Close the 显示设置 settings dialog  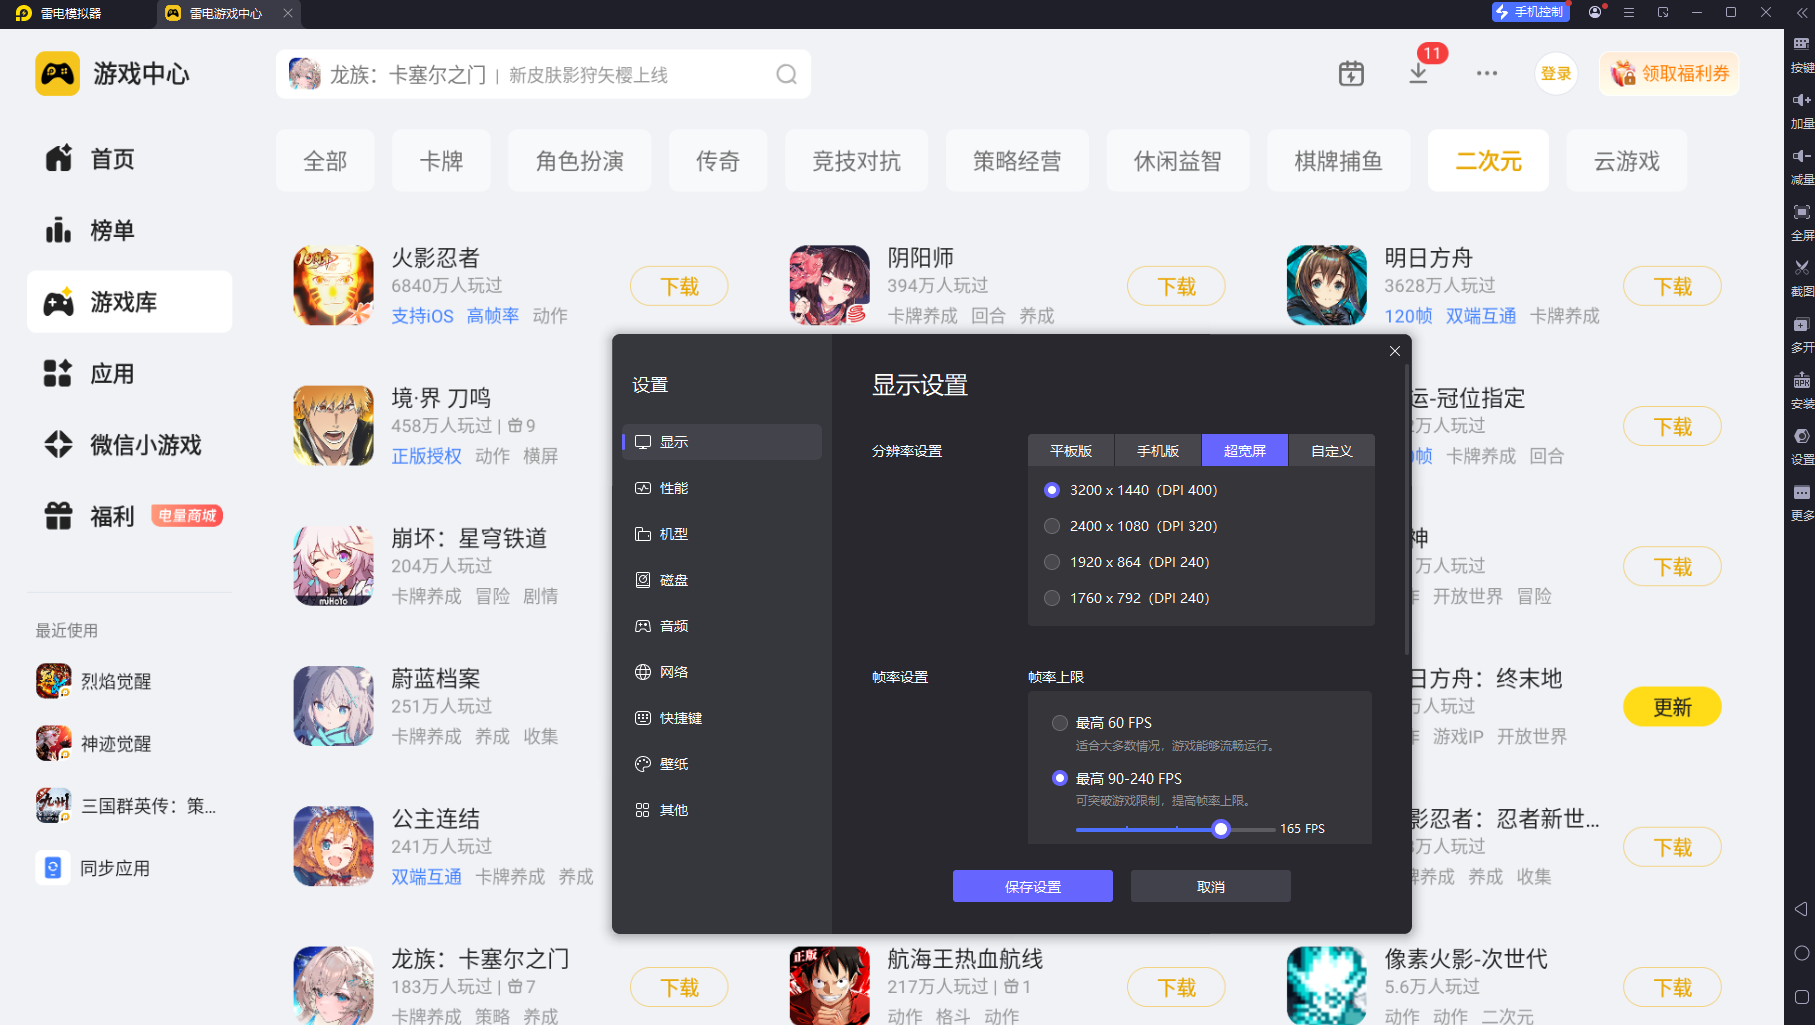[1395, 351]
